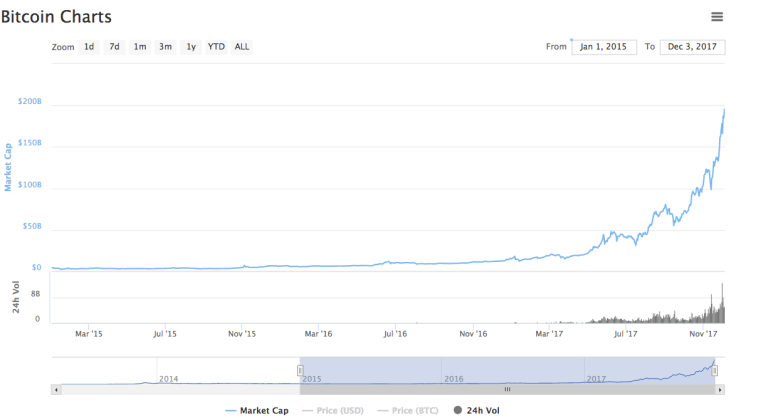This screenshot has height=418, width=768.
Task: Set zoom to 1d
Action: click(x=89, y=47)
